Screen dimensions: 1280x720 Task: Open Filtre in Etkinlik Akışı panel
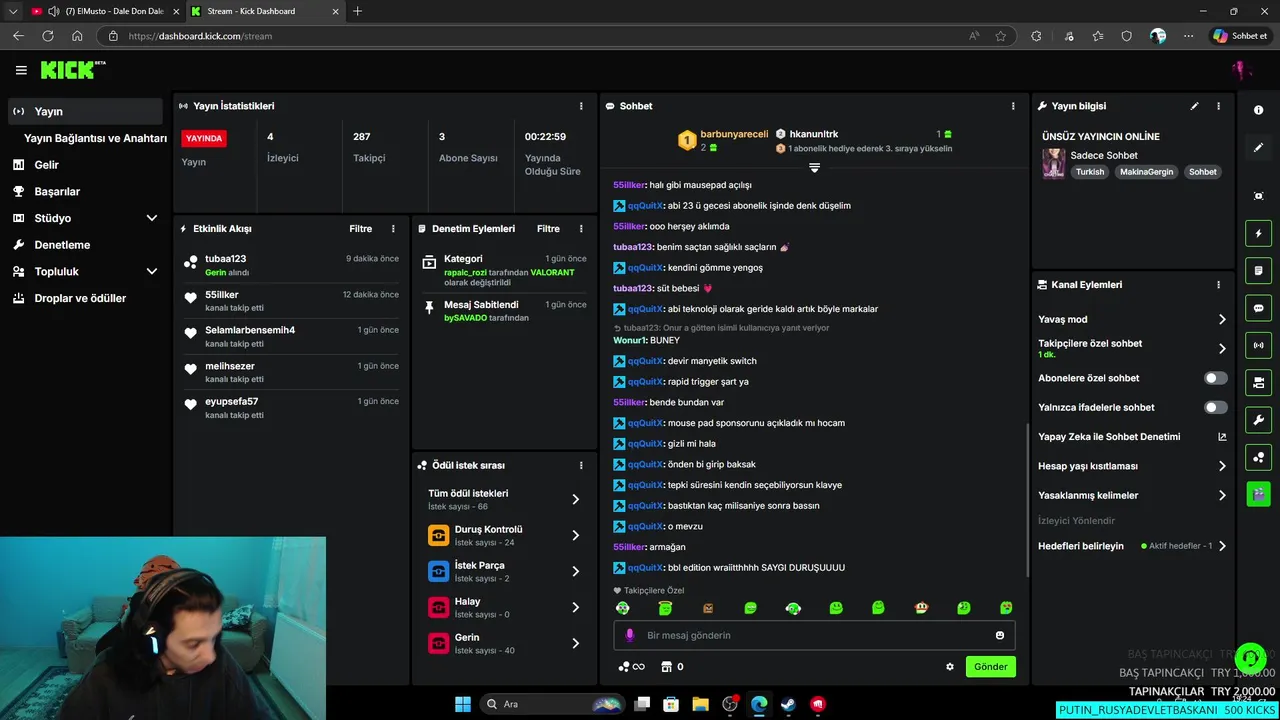tap(360, 229)
